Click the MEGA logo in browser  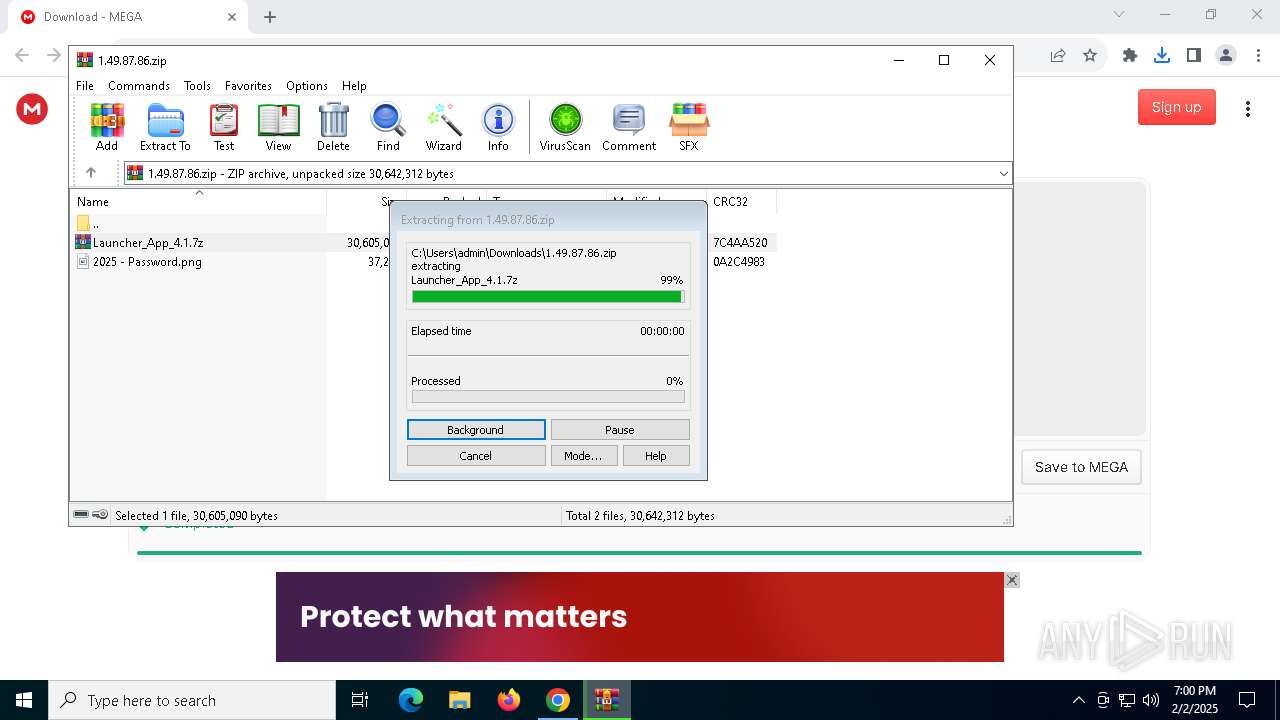pyautogui.click(x=32, y=109)
